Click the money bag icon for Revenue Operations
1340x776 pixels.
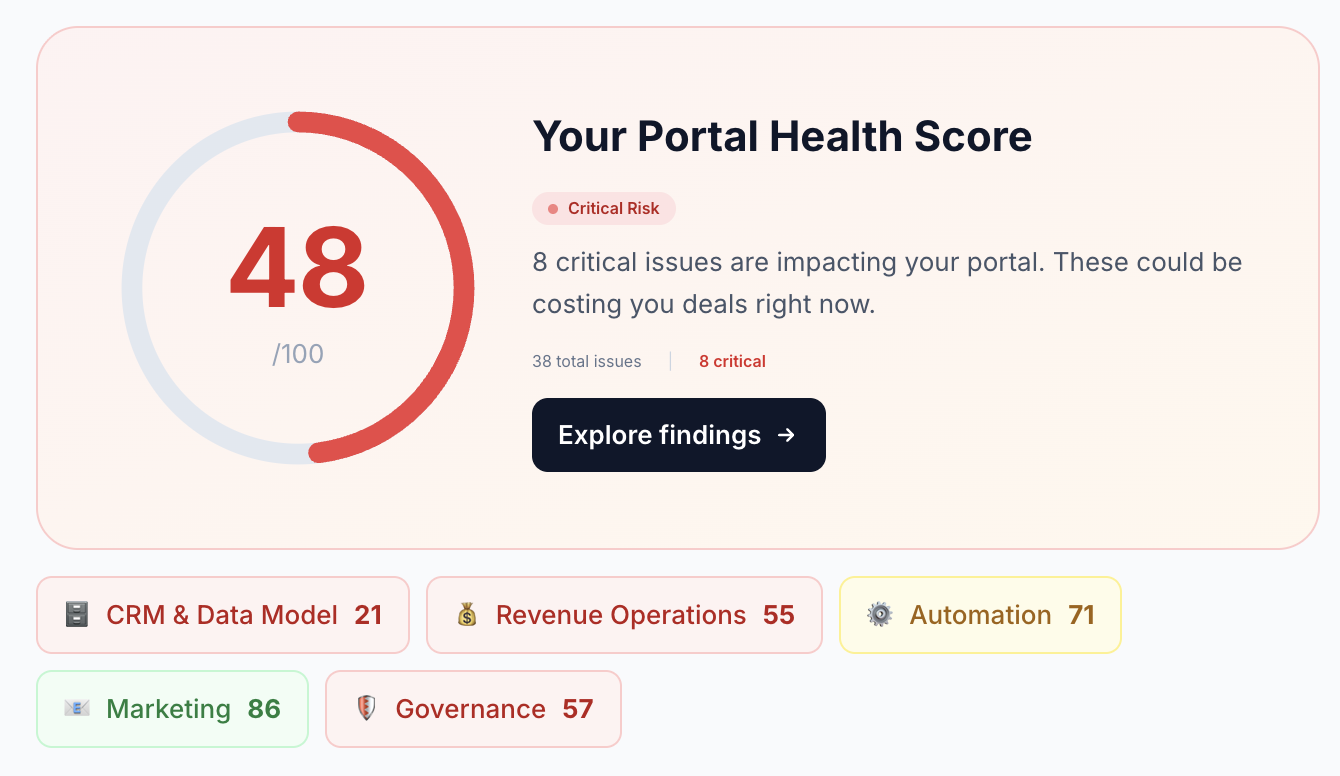pos(467,614)
